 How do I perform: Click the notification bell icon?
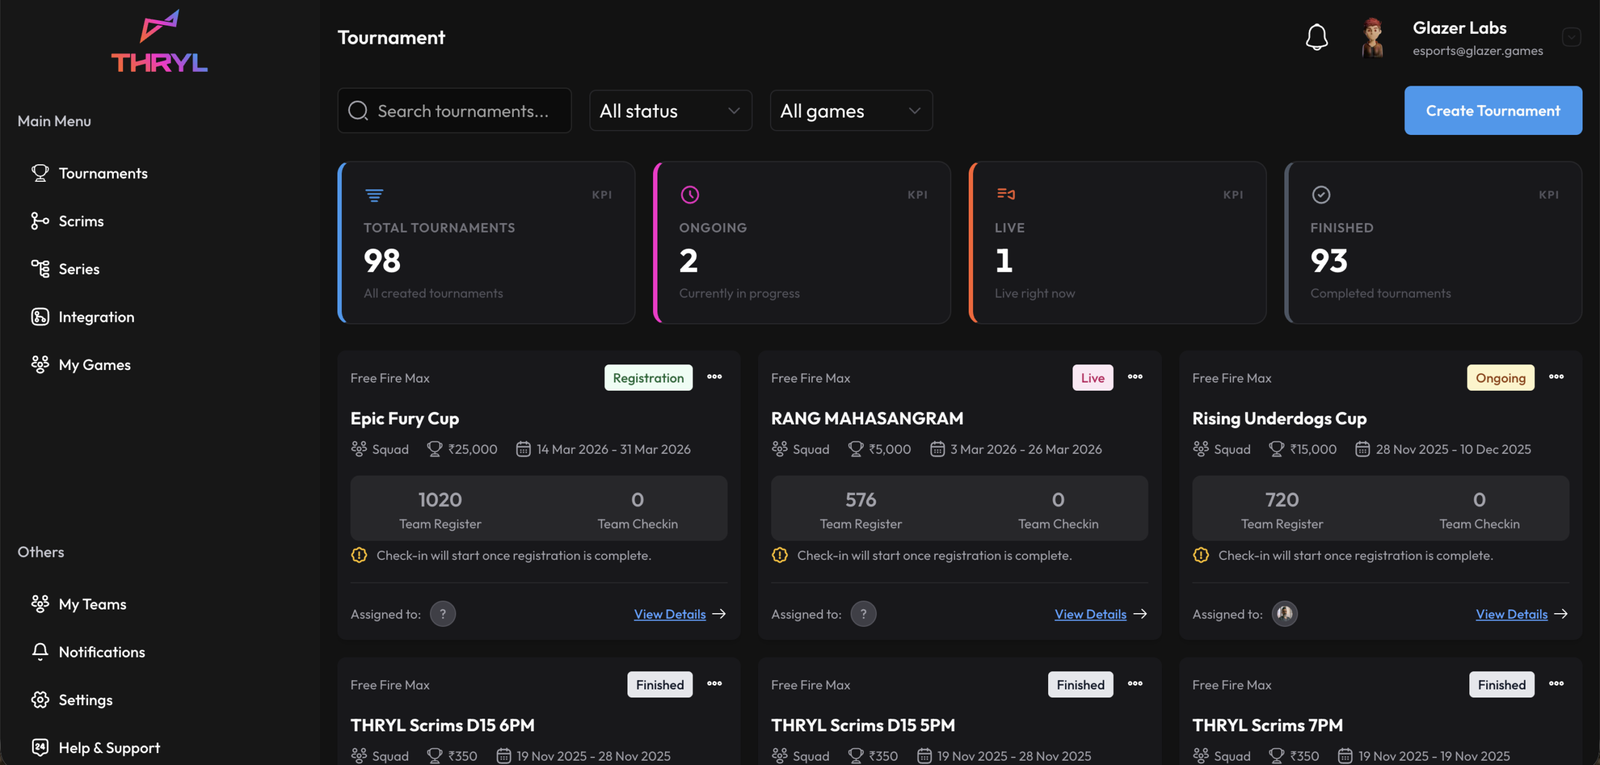coord(1316,38)
